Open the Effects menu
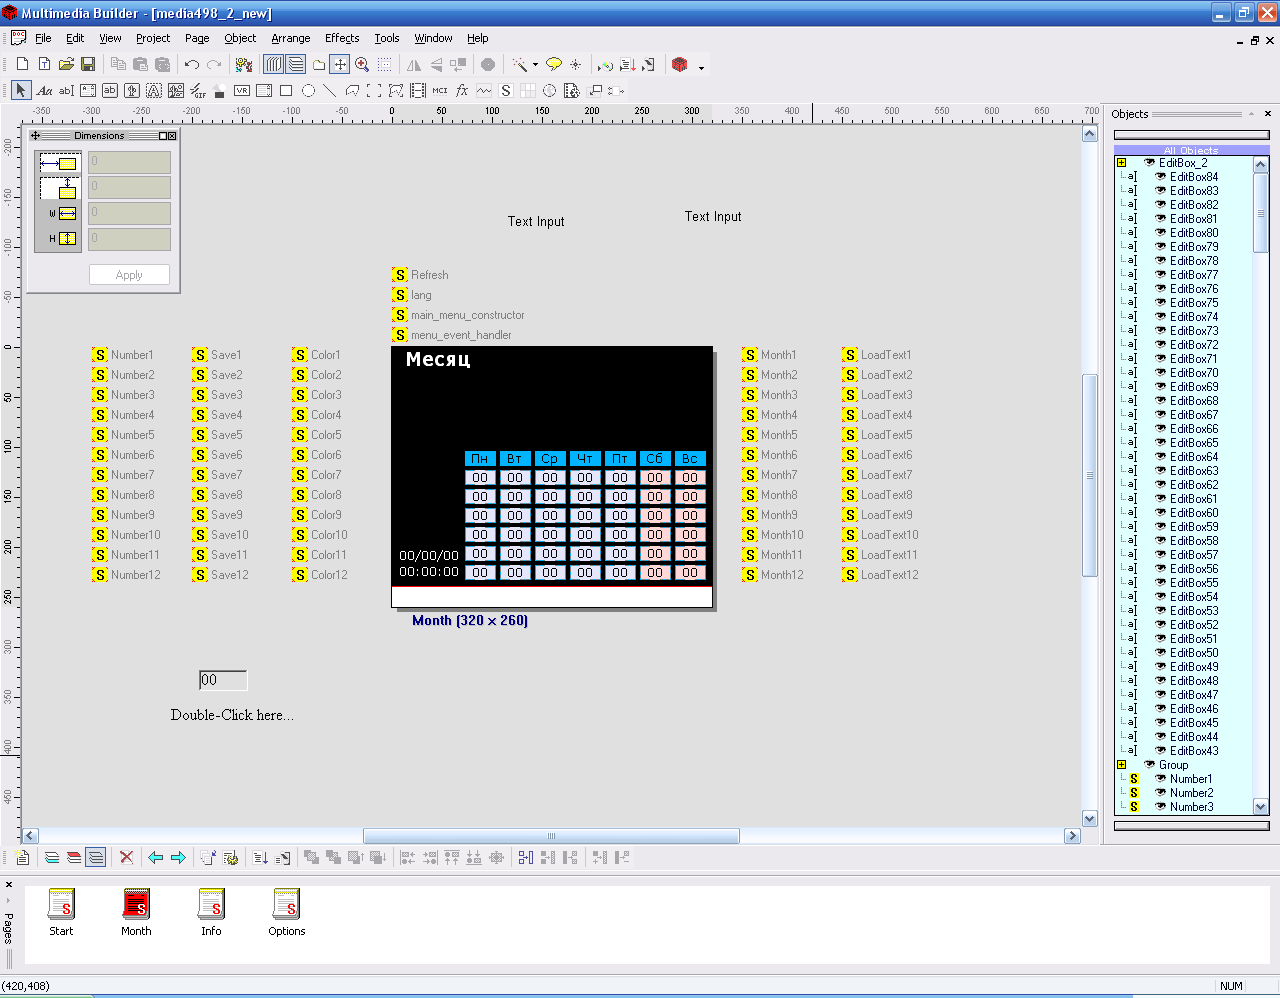Image resolution: width=1280 pixels, height=998 pixels. click(x=342, y=38)
